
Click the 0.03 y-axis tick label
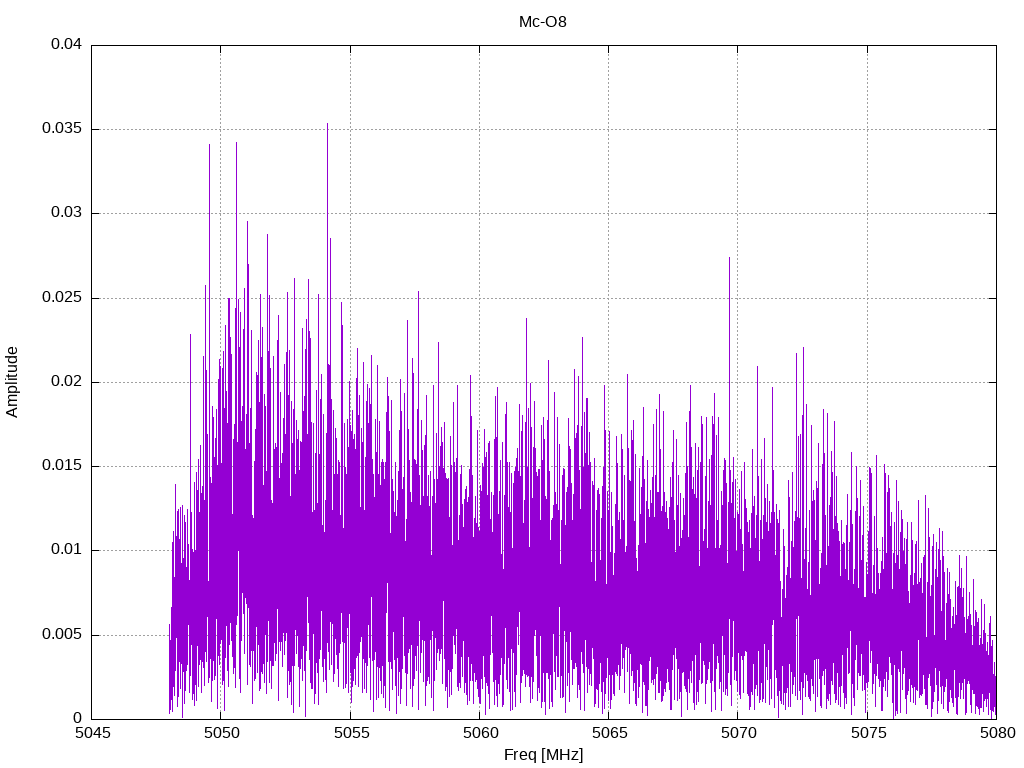tap(66, 213)
